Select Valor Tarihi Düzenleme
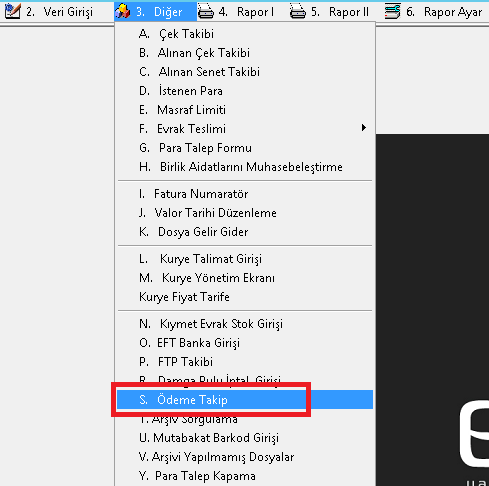 tap(245, 213)
